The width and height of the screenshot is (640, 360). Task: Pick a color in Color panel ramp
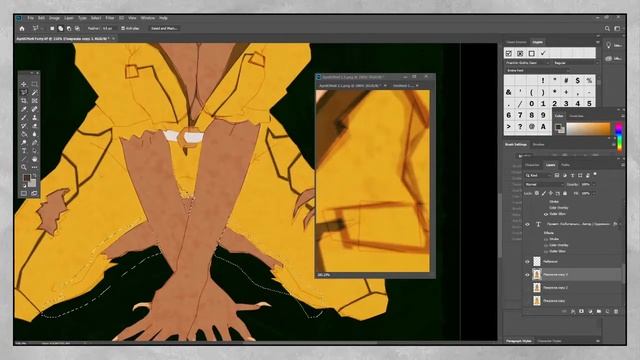[x=588, y=129]
